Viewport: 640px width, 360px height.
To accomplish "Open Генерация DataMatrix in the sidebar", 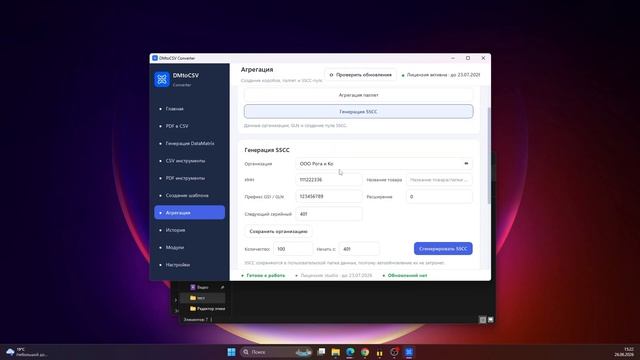I will [189, 143].
